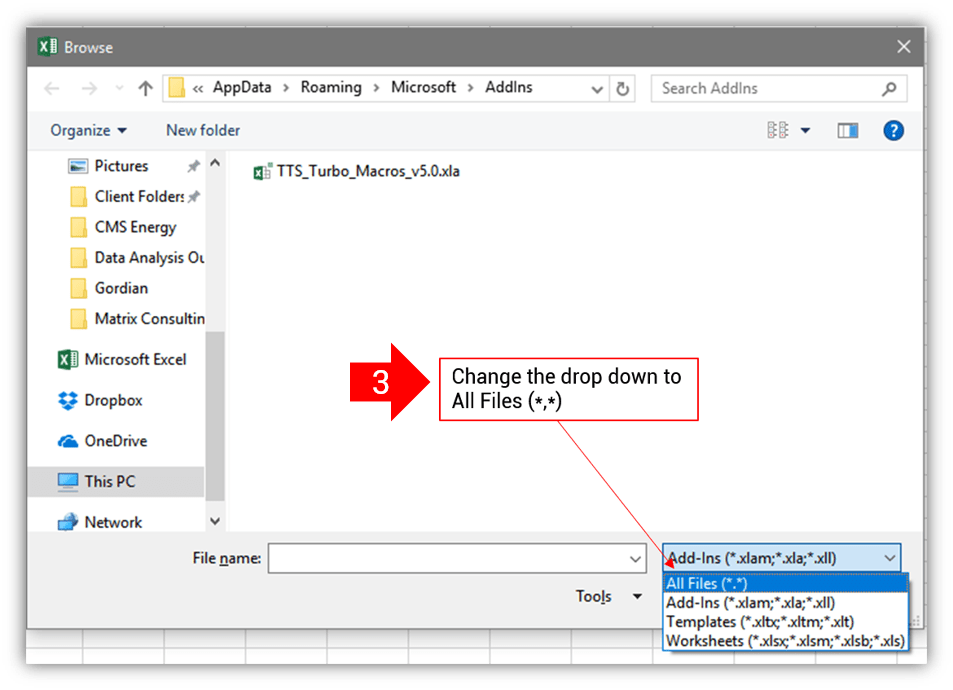Click the New folder button

click(x=203, y=130)
